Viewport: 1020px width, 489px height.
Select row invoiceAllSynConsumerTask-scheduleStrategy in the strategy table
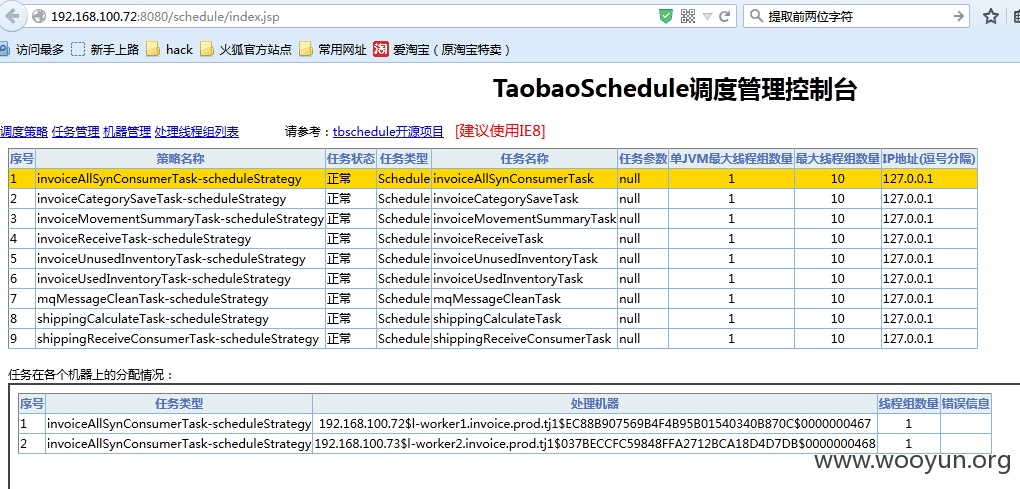(x=493, y=178)
